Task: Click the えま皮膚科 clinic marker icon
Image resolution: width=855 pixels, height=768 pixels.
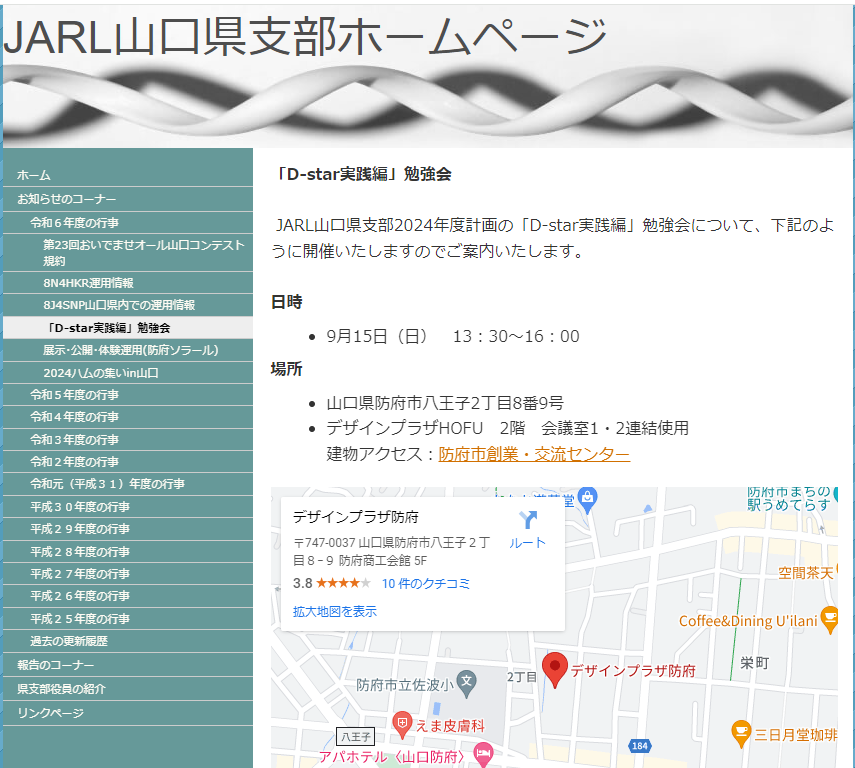Action: click(402, 724)
